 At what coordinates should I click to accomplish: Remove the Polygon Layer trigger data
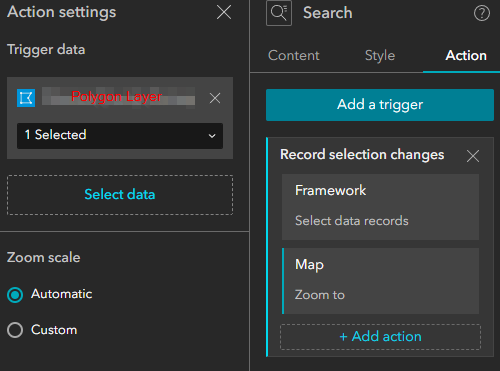[x=215, y=98]
